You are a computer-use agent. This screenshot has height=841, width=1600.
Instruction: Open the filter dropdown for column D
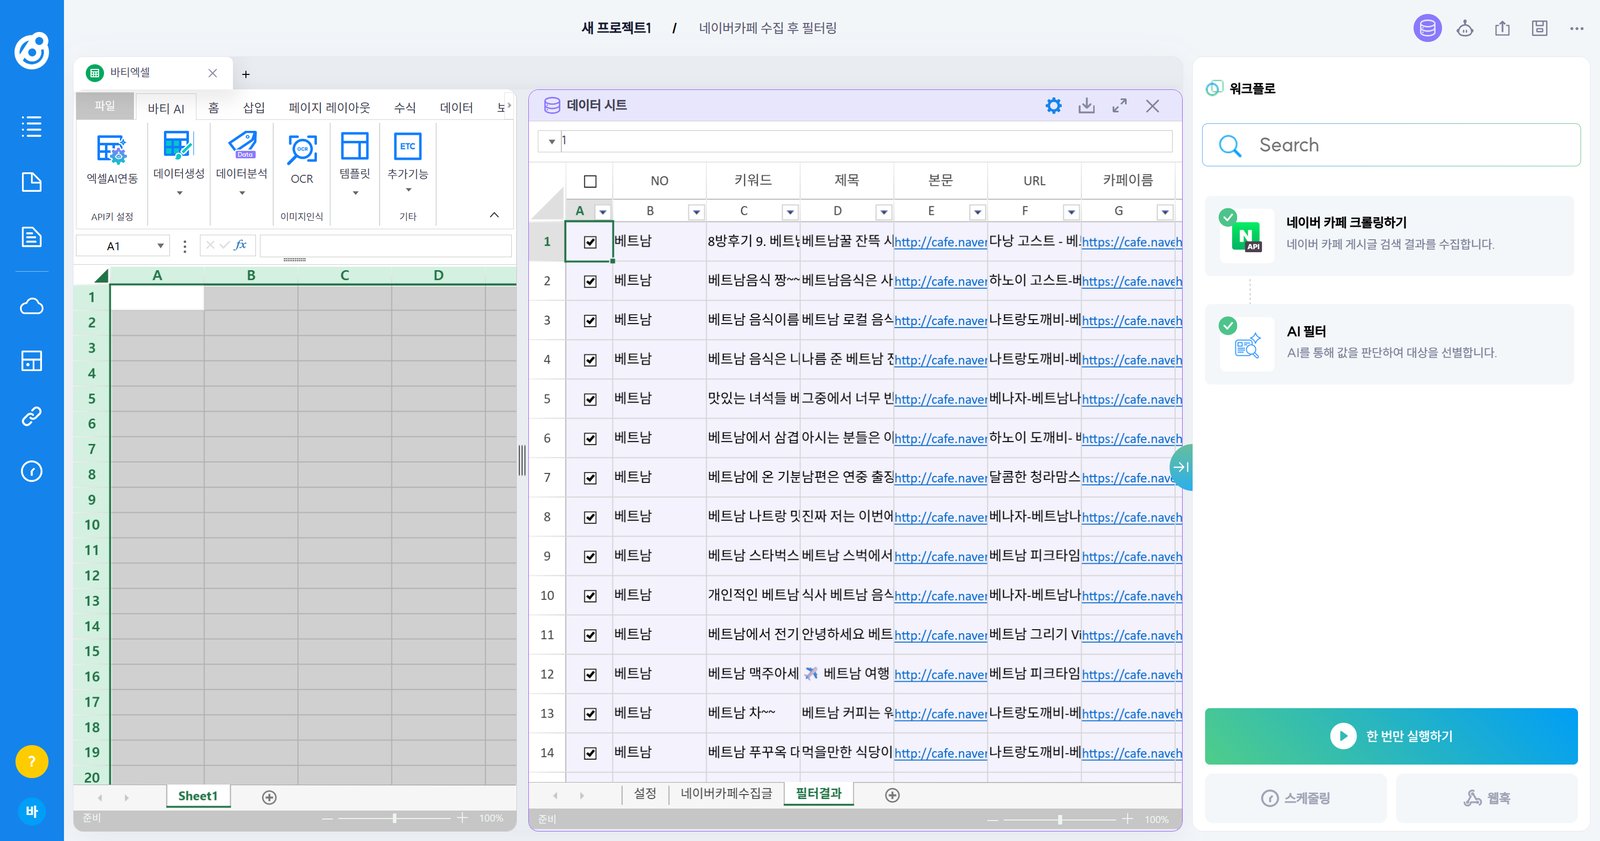click(x=884, y=212)
